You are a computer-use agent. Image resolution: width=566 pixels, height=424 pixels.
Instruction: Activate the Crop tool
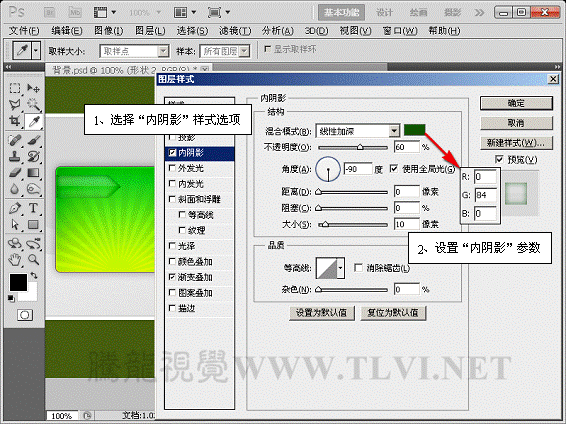pos(15,121)
